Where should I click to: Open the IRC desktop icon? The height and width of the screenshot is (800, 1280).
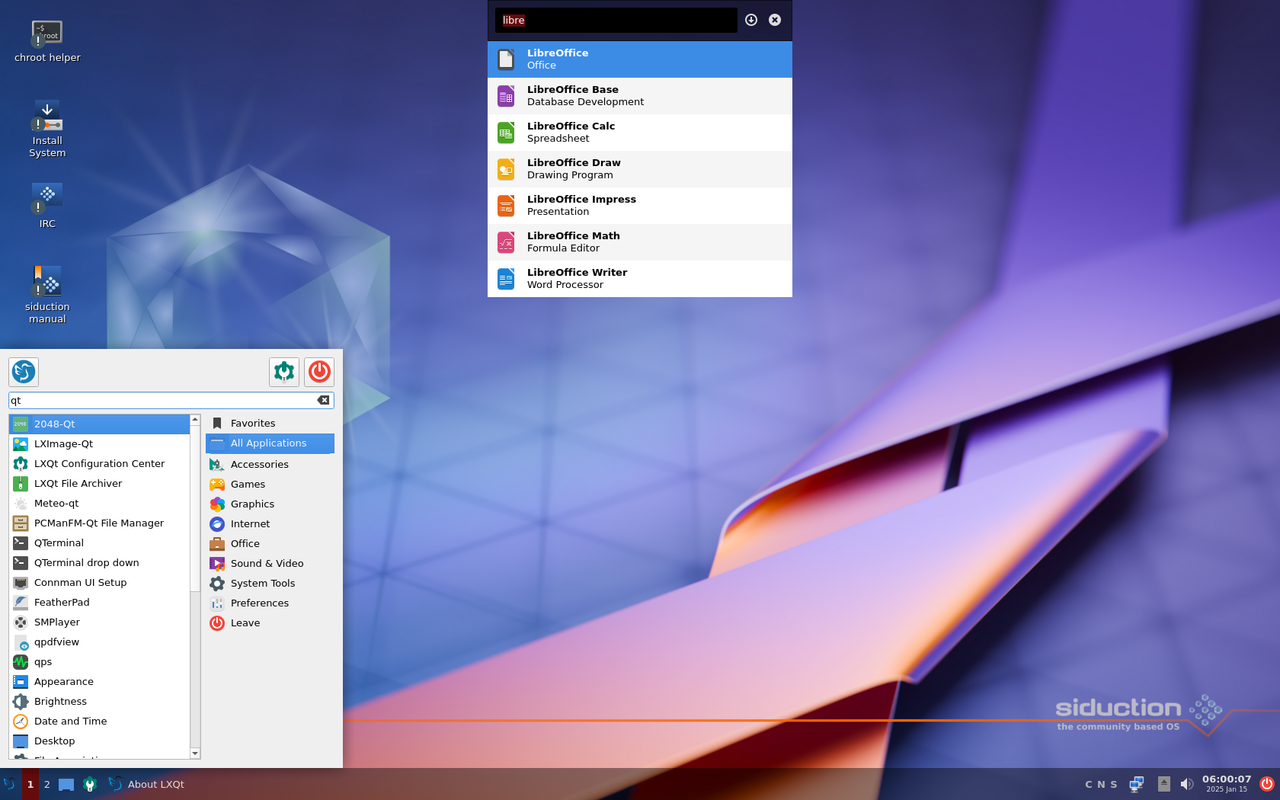click(47, 205)
